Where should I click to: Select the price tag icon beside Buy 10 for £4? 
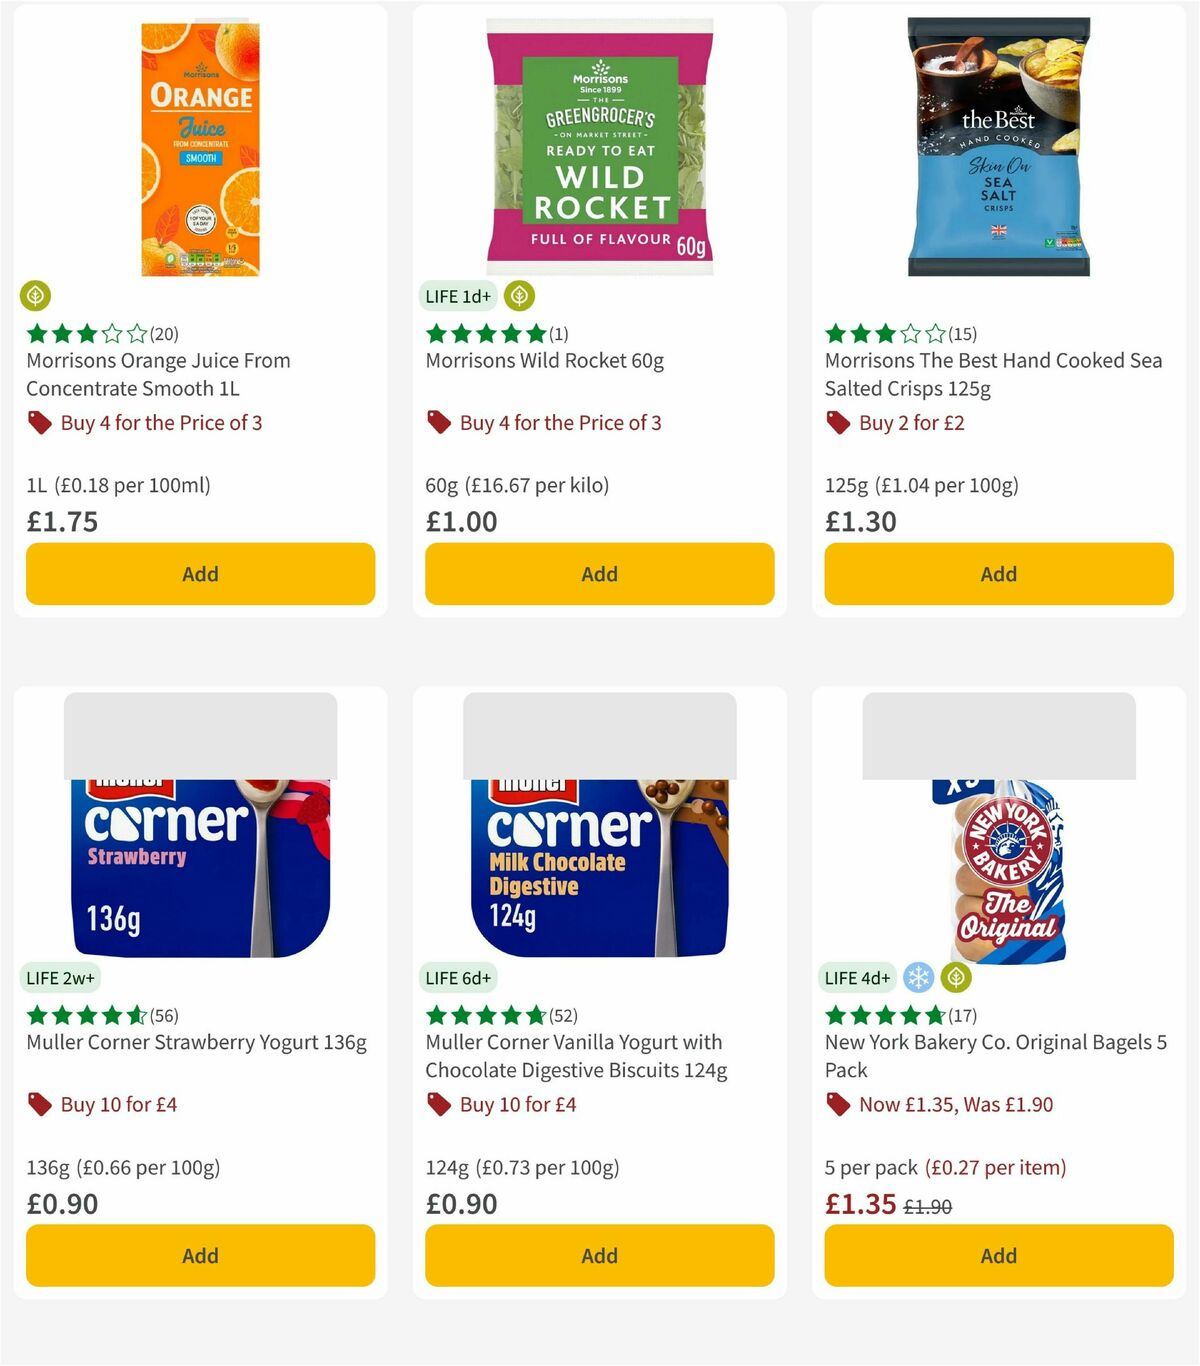click(41, 1105)
